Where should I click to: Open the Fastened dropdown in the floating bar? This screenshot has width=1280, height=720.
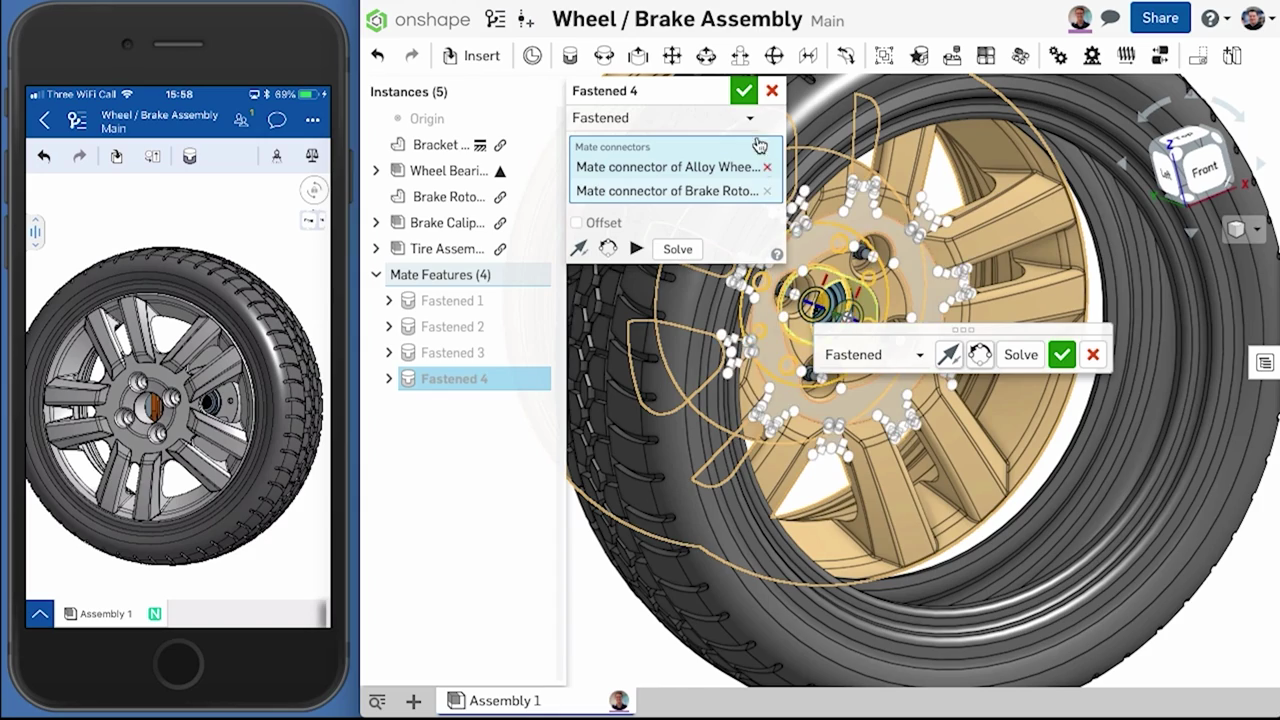click(x=874, y=354)
